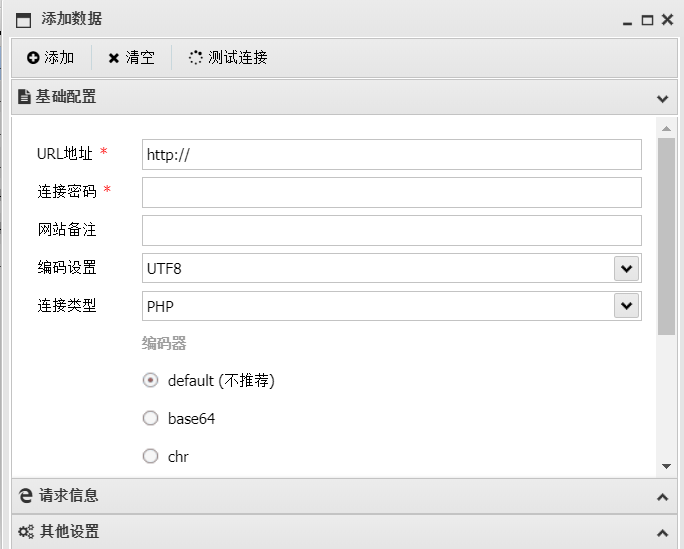Click the spinner icon for 测试连接
The width and height of the screenshot is (684, 549).
[195, 58]
